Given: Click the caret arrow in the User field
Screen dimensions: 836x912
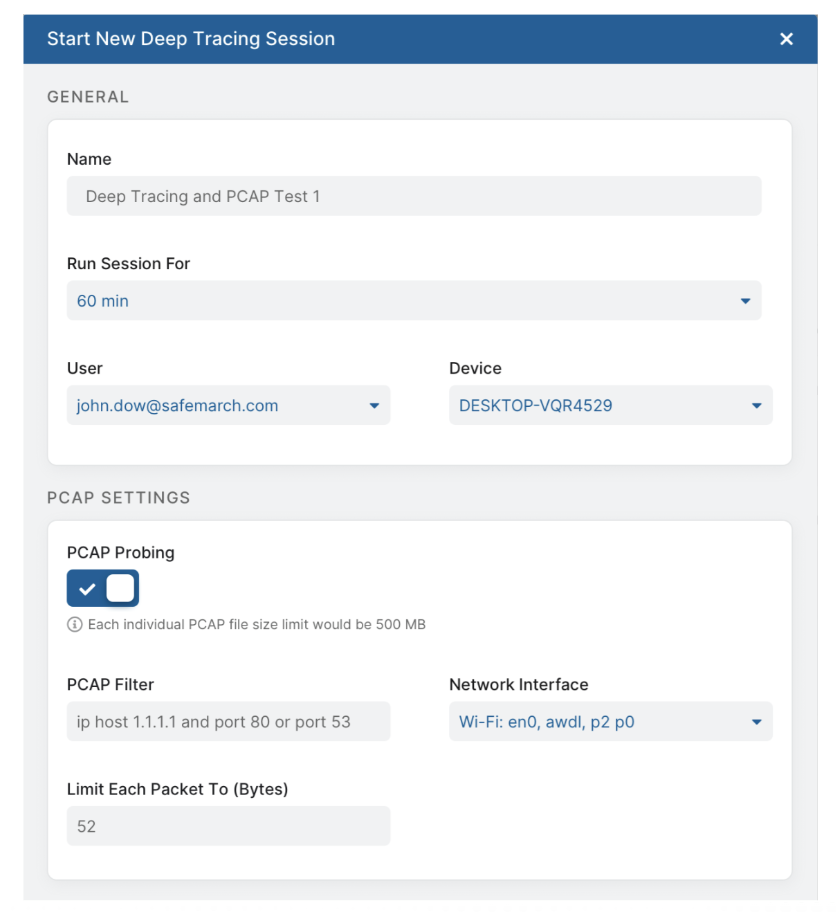Looking at the screenshot, I should point(374,406).
